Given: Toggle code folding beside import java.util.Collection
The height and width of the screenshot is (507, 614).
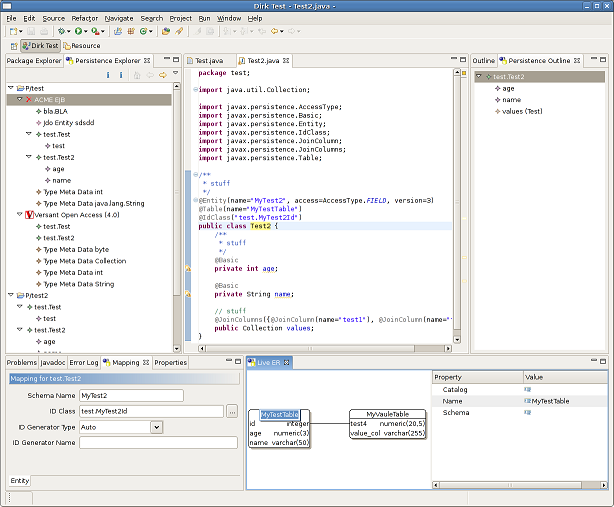Looking at the screenshot, I should pyautogui.click(x=195, y=90).
